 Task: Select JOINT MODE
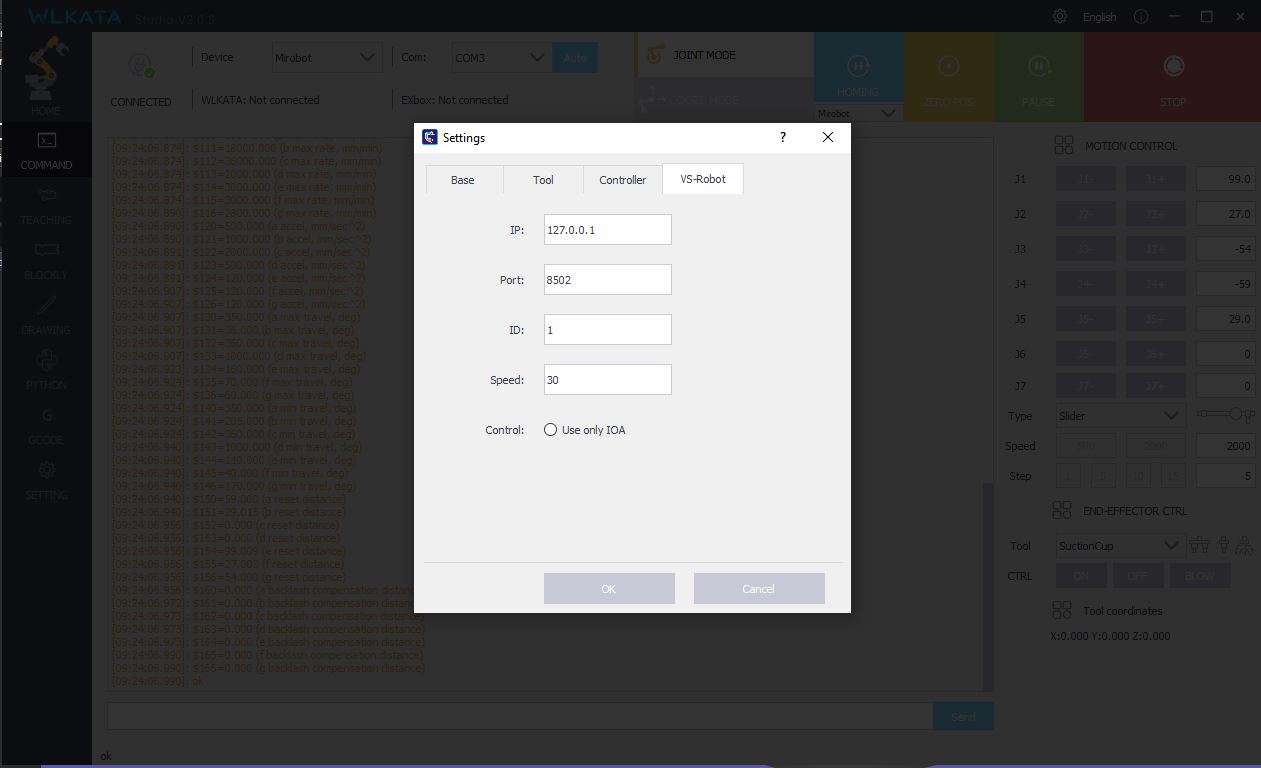(x=724, y=55)
